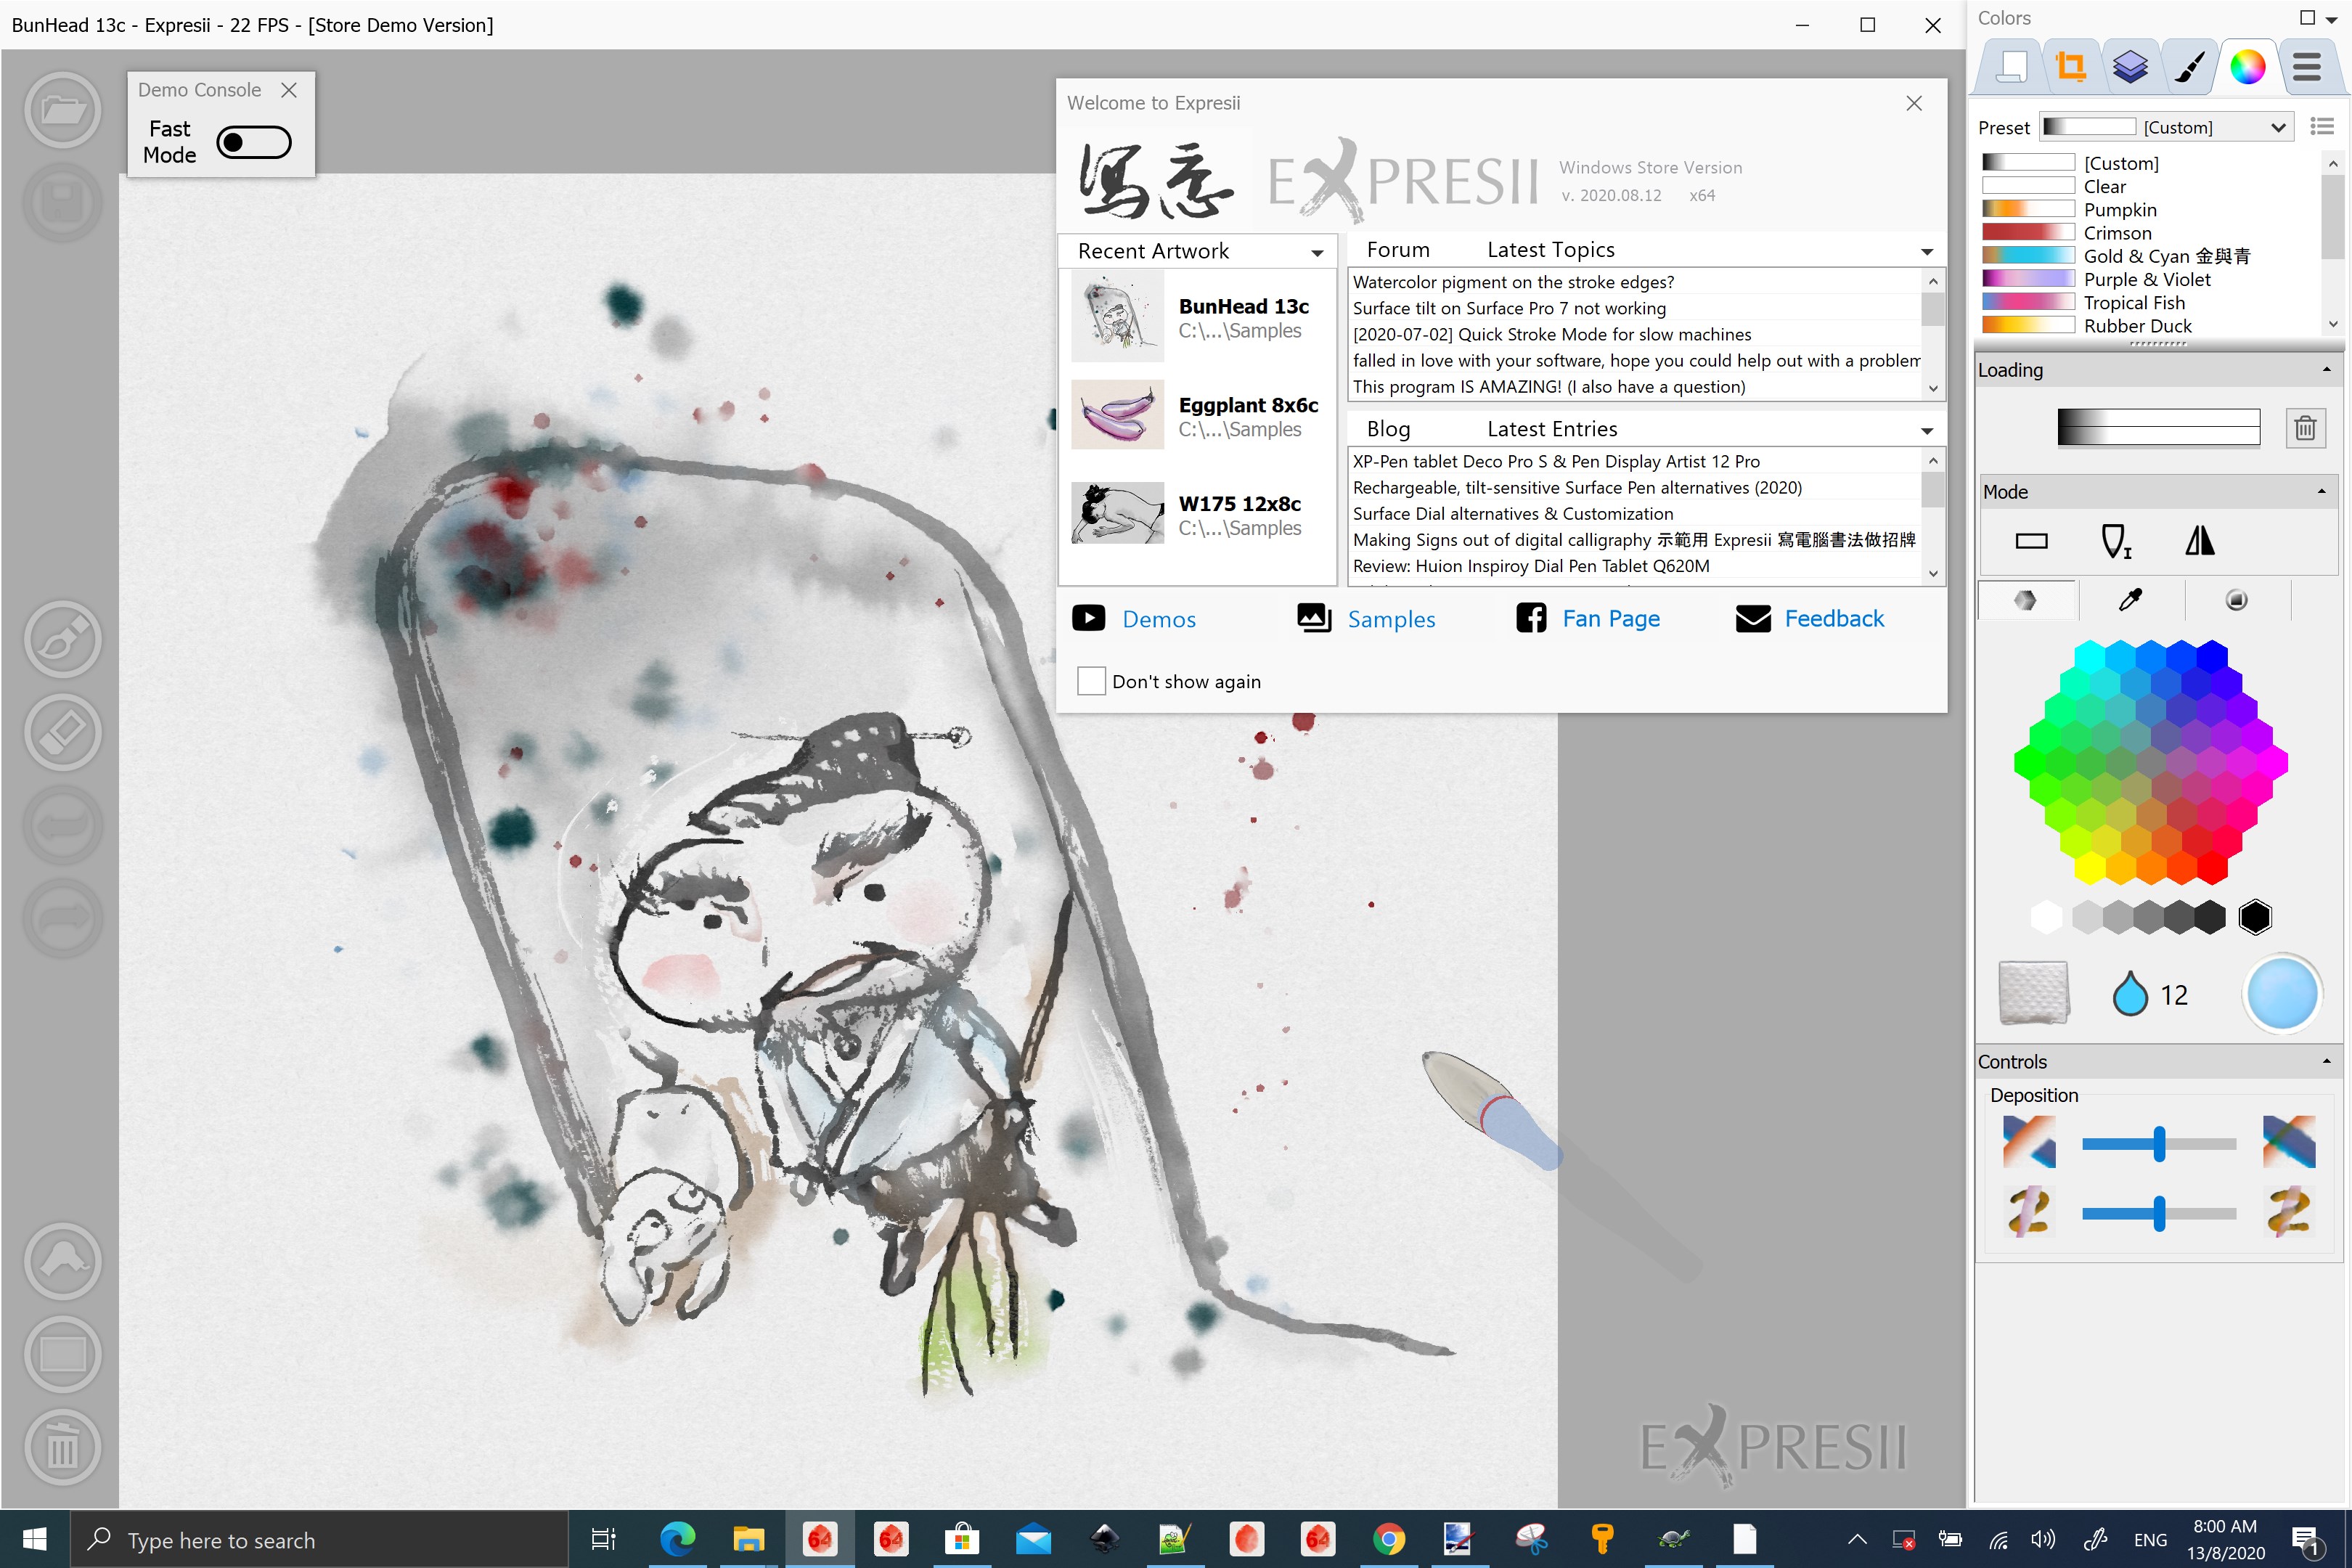This screenshot has width=2352, height=1568.
Task: Collapse the Controls section expander
Action: coord(2326,1061)
